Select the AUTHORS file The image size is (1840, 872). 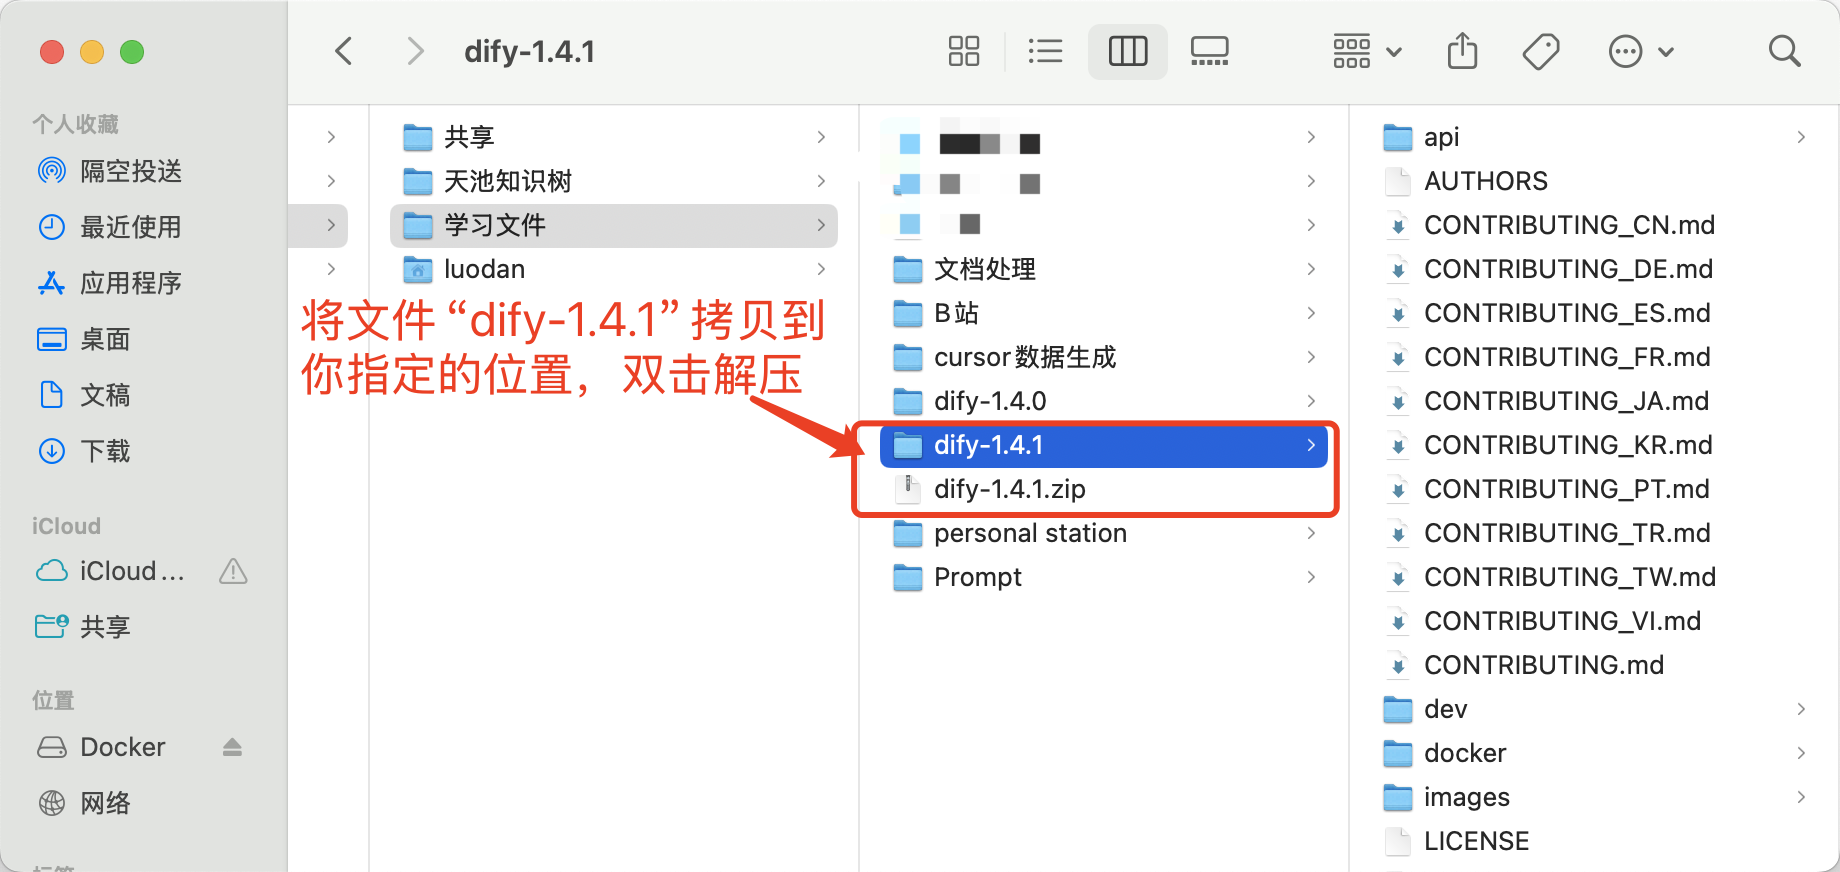[x=1596, y=181]
